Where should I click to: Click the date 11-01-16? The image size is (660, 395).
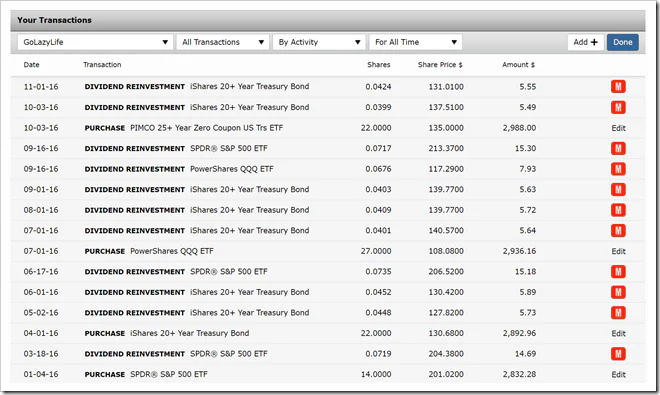pos(41,87)
